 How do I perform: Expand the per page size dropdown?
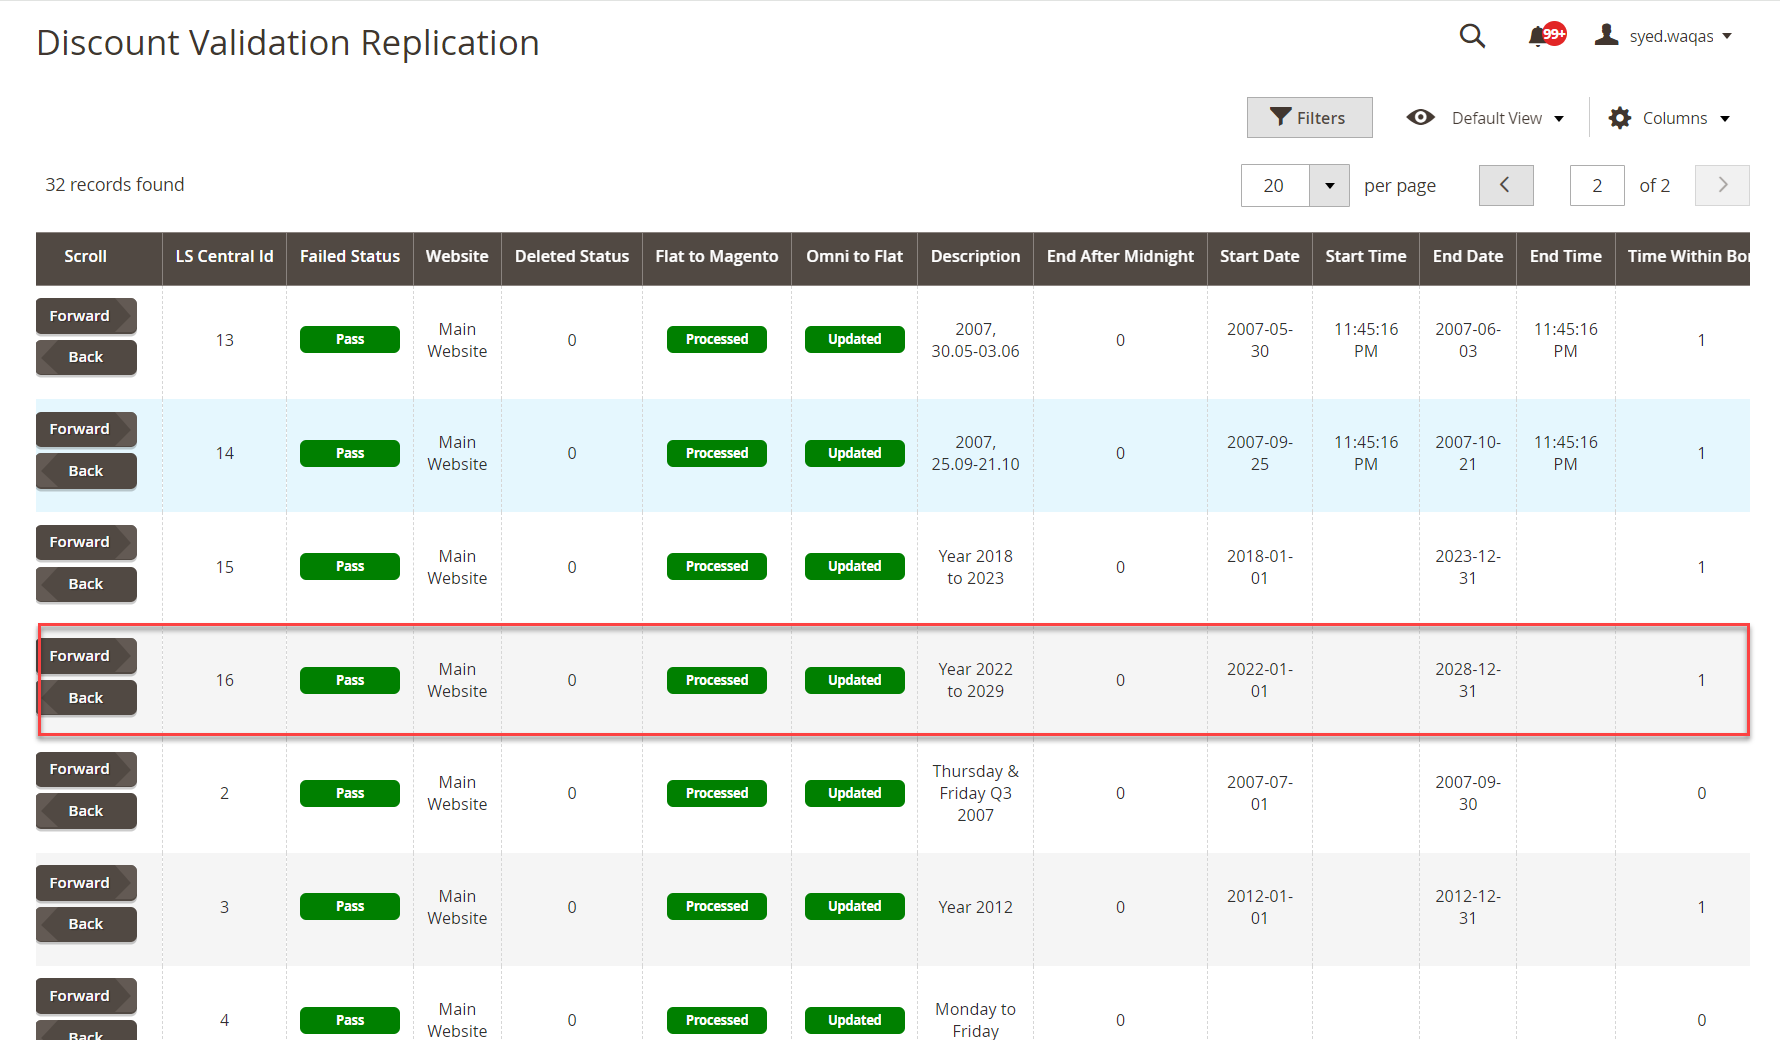click(1329, 186)
